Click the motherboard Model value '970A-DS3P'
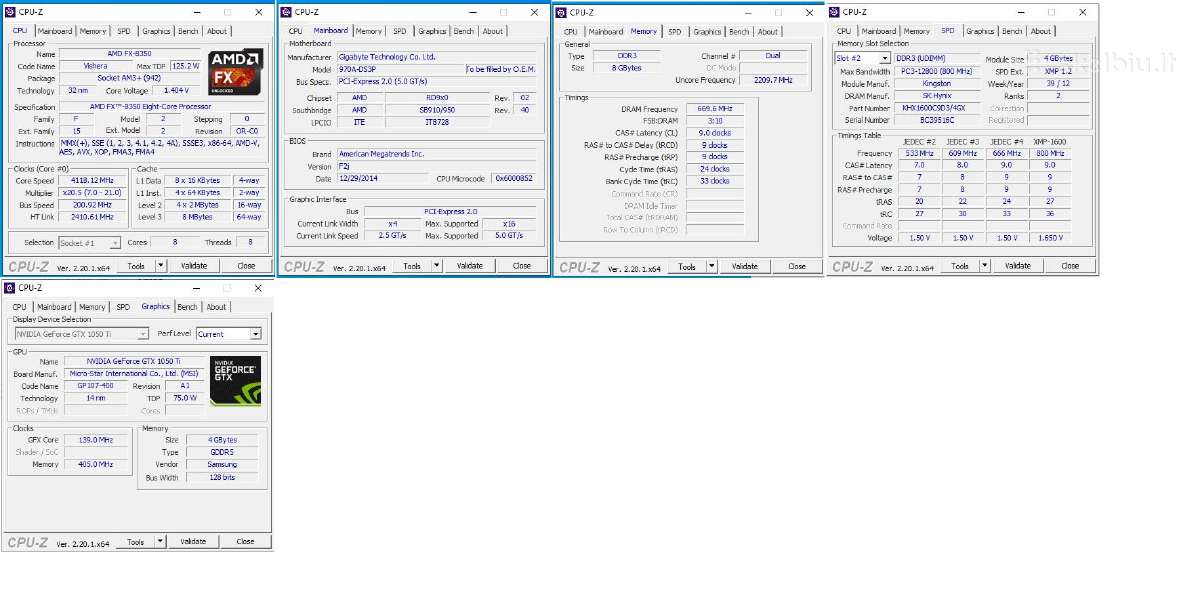Viewport: 1200px width, 593px height. coord(400,69)
